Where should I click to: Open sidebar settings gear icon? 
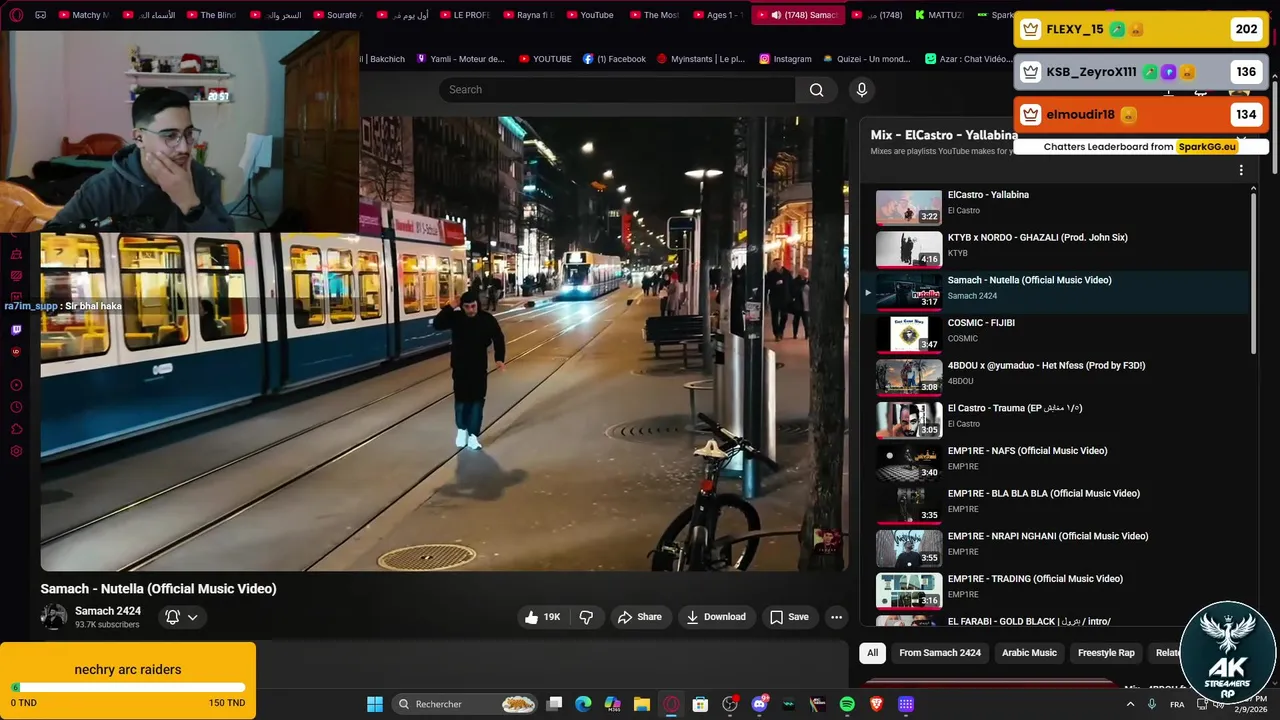16,451
